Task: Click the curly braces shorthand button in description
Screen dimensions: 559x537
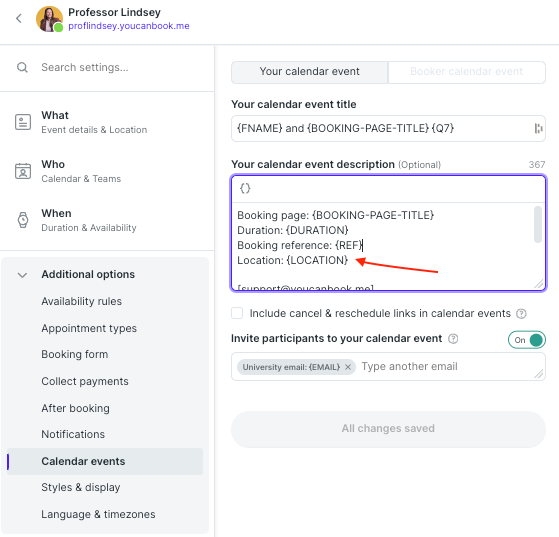Action: point(245,188)
